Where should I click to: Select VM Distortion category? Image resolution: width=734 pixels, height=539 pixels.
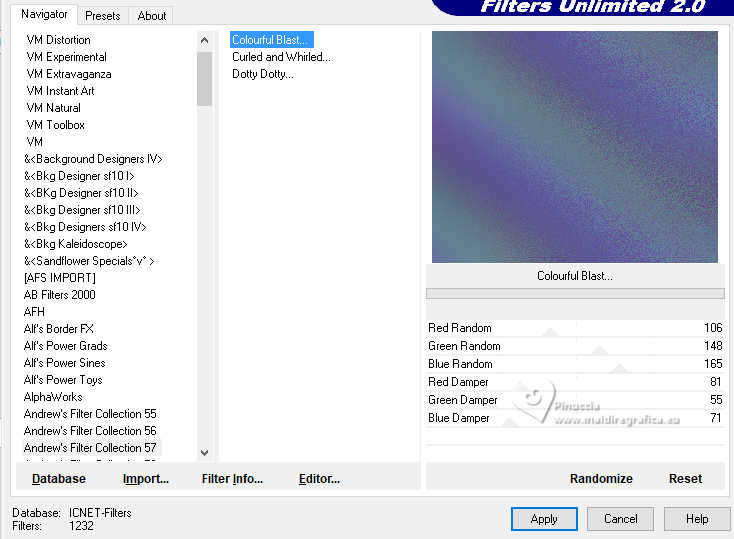pyautogui.click(x=59, y=40)
